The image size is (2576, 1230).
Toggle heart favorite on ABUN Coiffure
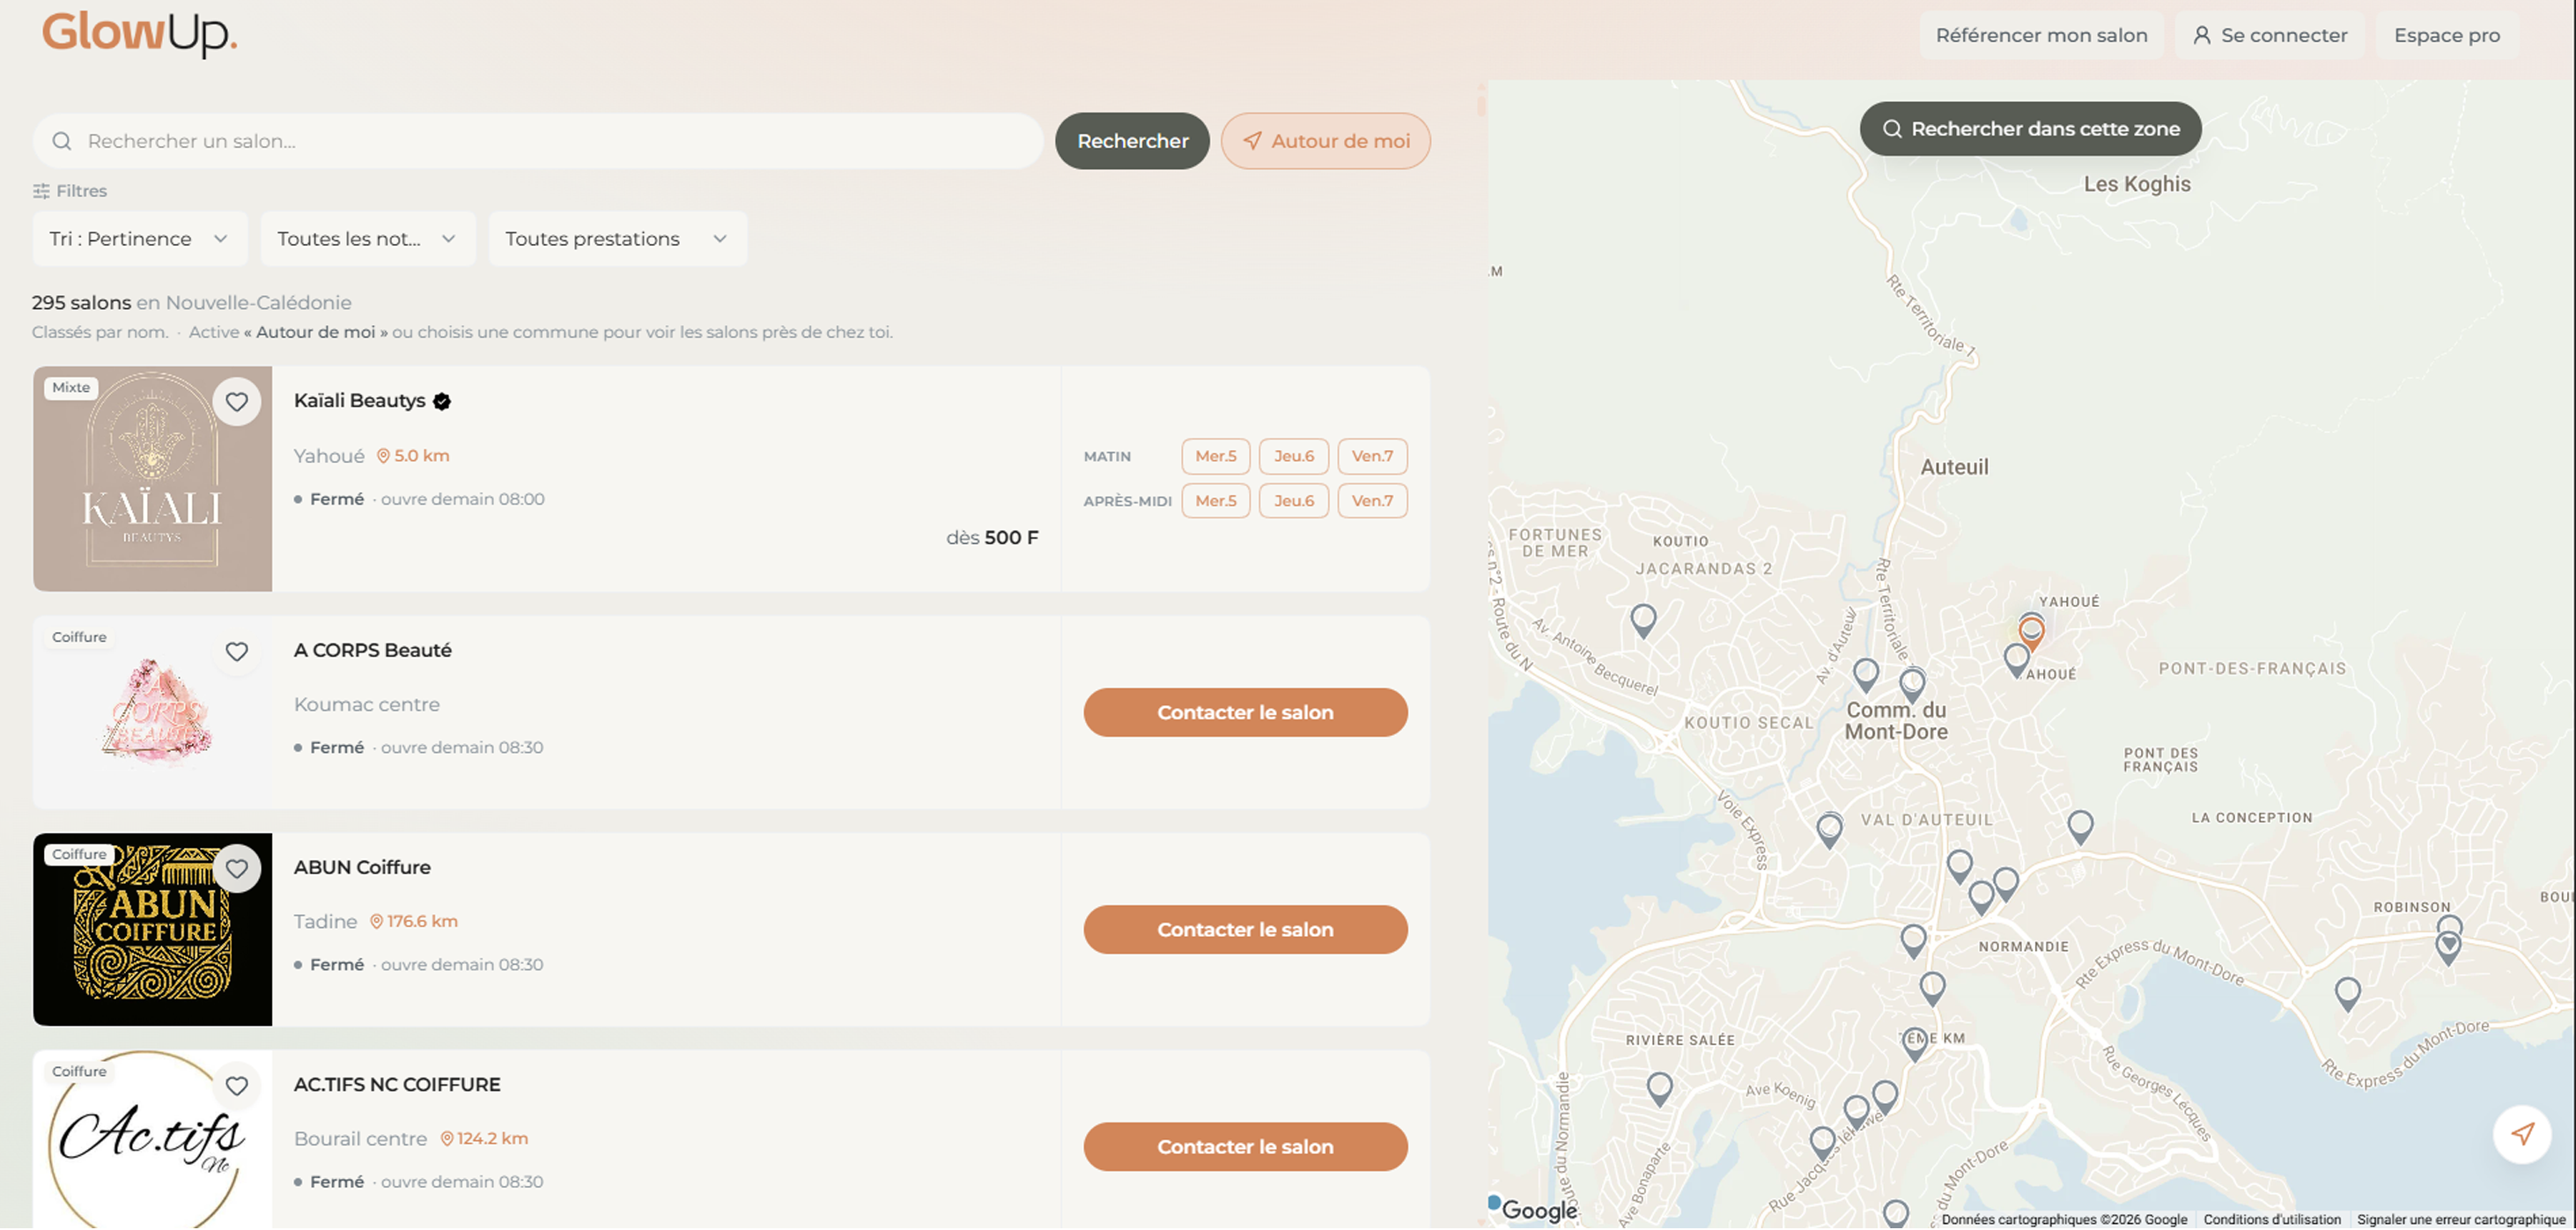[236, 869]
